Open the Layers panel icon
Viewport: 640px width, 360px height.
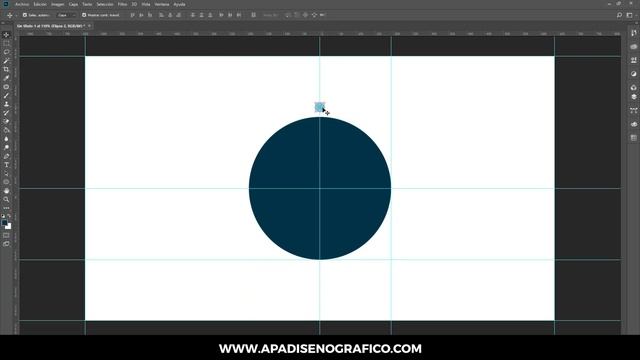tap(633, 97)
